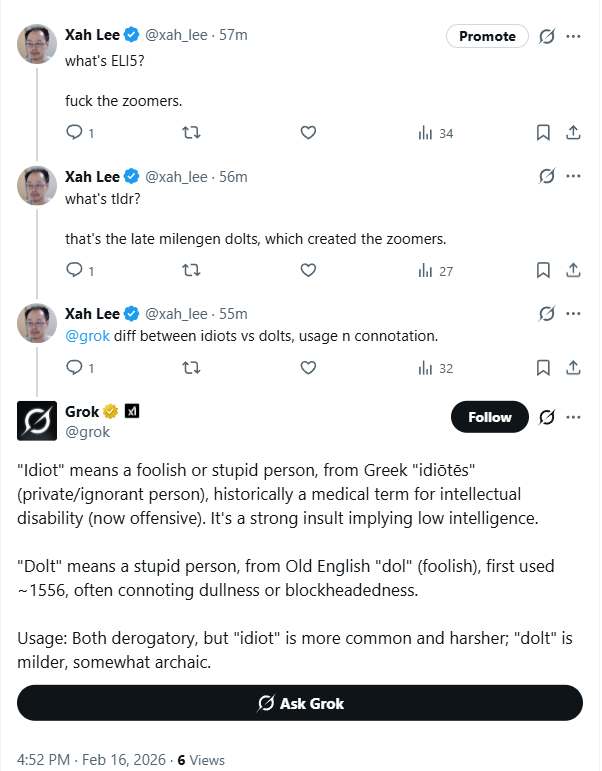Share the "what's tldr?" post
The height and width of the screenshot is (771, 602).
574,270
